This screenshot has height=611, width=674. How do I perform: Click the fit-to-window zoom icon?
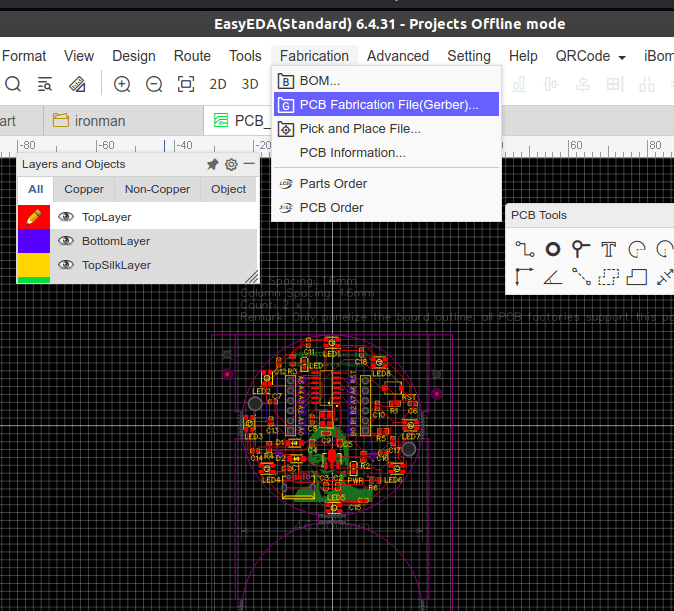point(186,84)
